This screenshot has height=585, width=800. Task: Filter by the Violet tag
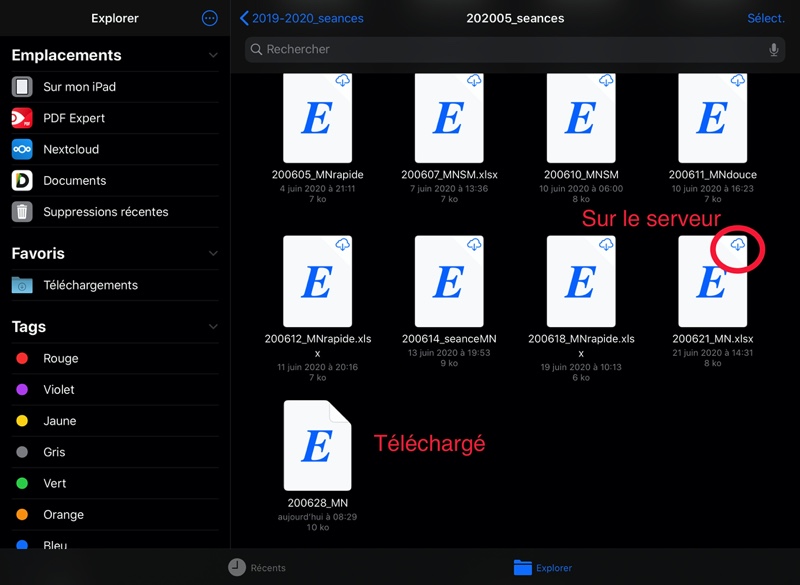(58, 390)
